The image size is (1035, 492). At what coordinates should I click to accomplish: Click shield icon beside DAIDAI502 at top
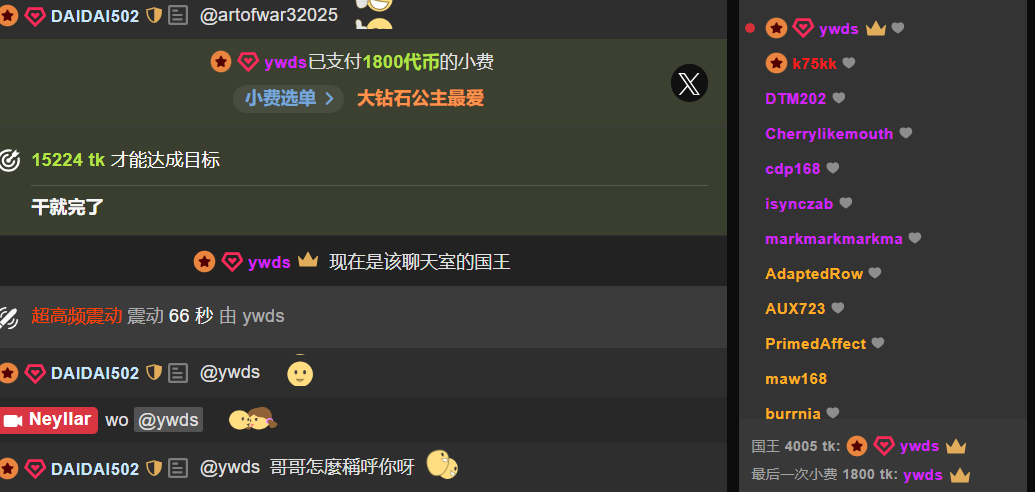click(154, 16)
